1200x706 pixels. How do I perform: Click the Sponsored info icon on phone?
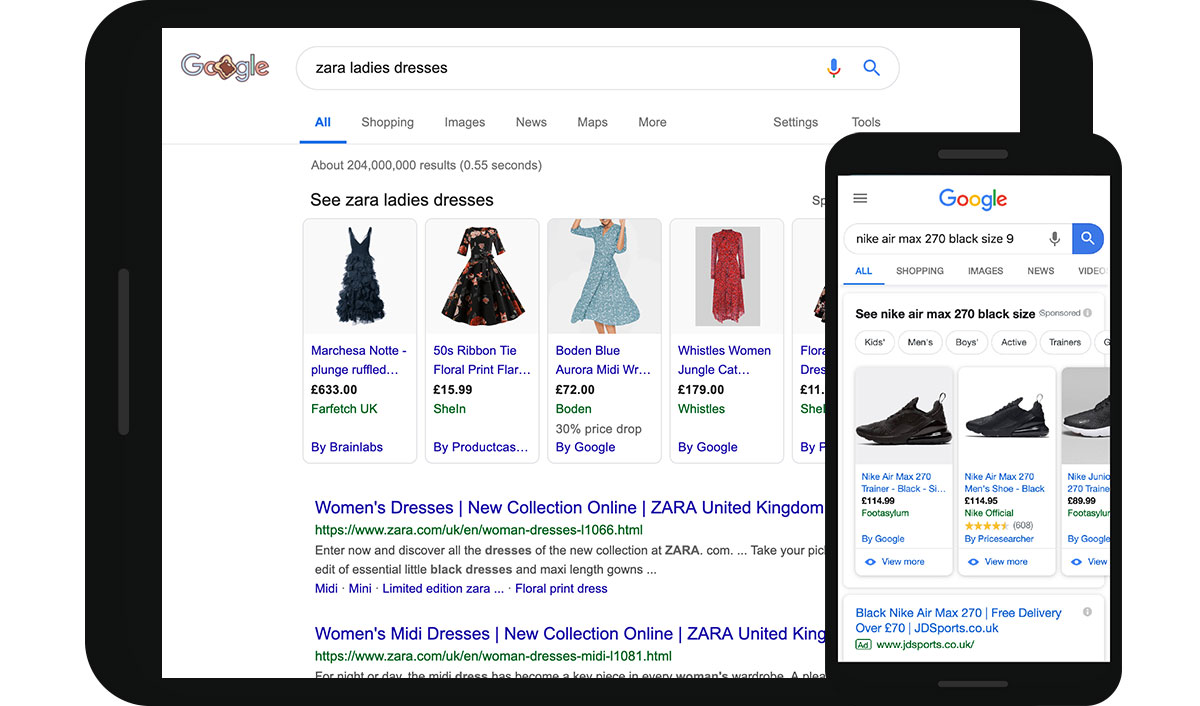click(x=1088, y=313)
